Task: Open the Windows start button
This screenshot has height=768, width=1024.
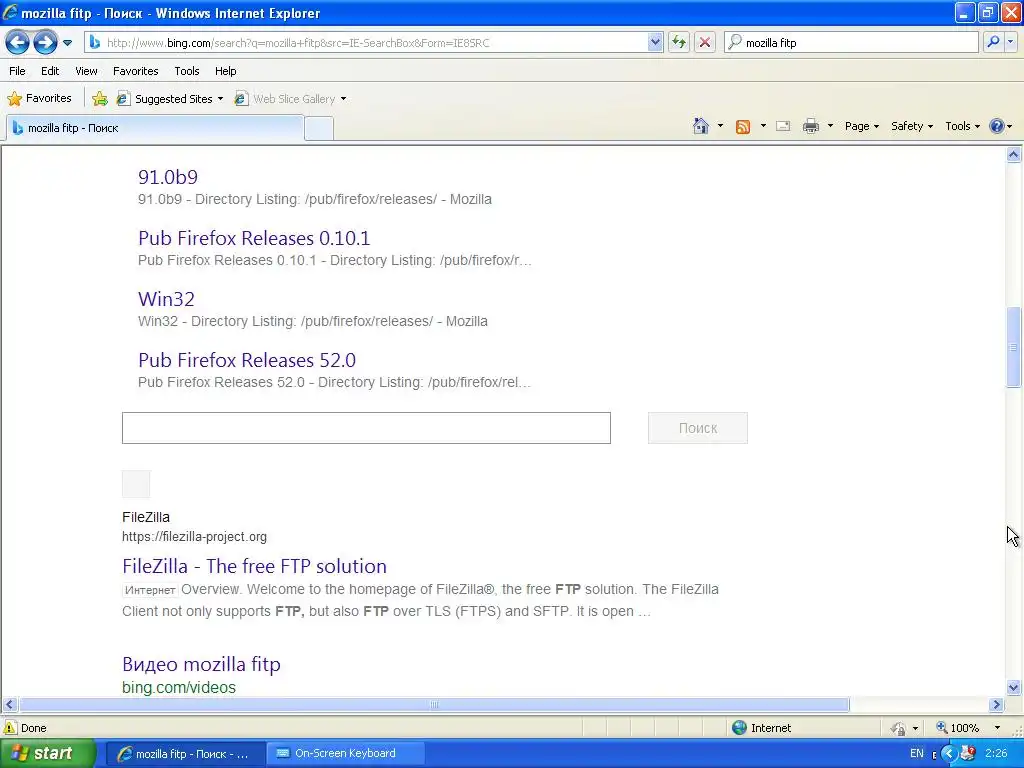Action: (47, 753)
